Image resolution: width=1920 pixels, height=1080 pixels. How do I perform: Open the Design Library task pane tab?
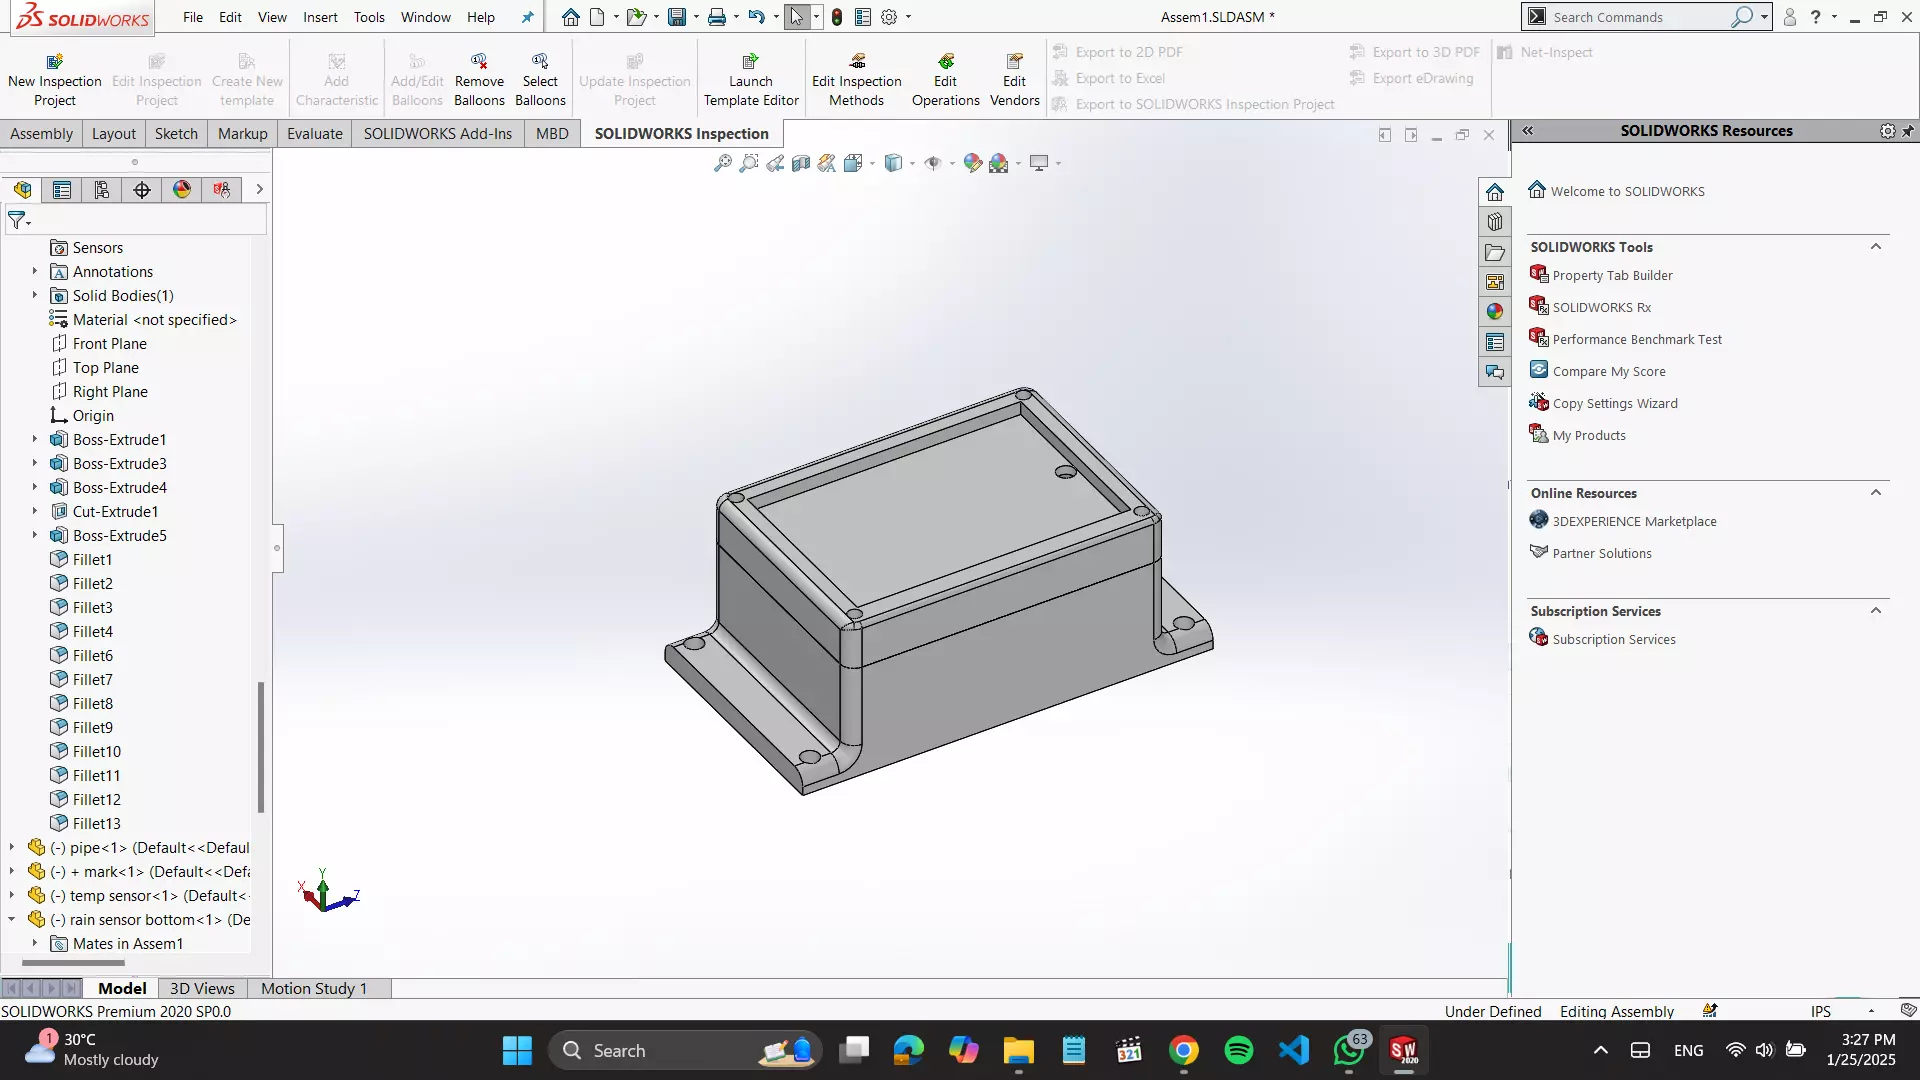pos(1495,222)
